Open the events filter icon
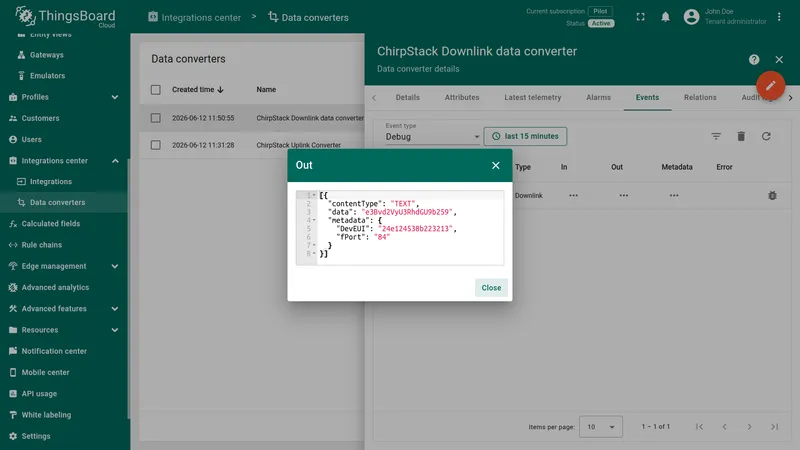Viewport: 800px width, 450px height. click(716, 136)
